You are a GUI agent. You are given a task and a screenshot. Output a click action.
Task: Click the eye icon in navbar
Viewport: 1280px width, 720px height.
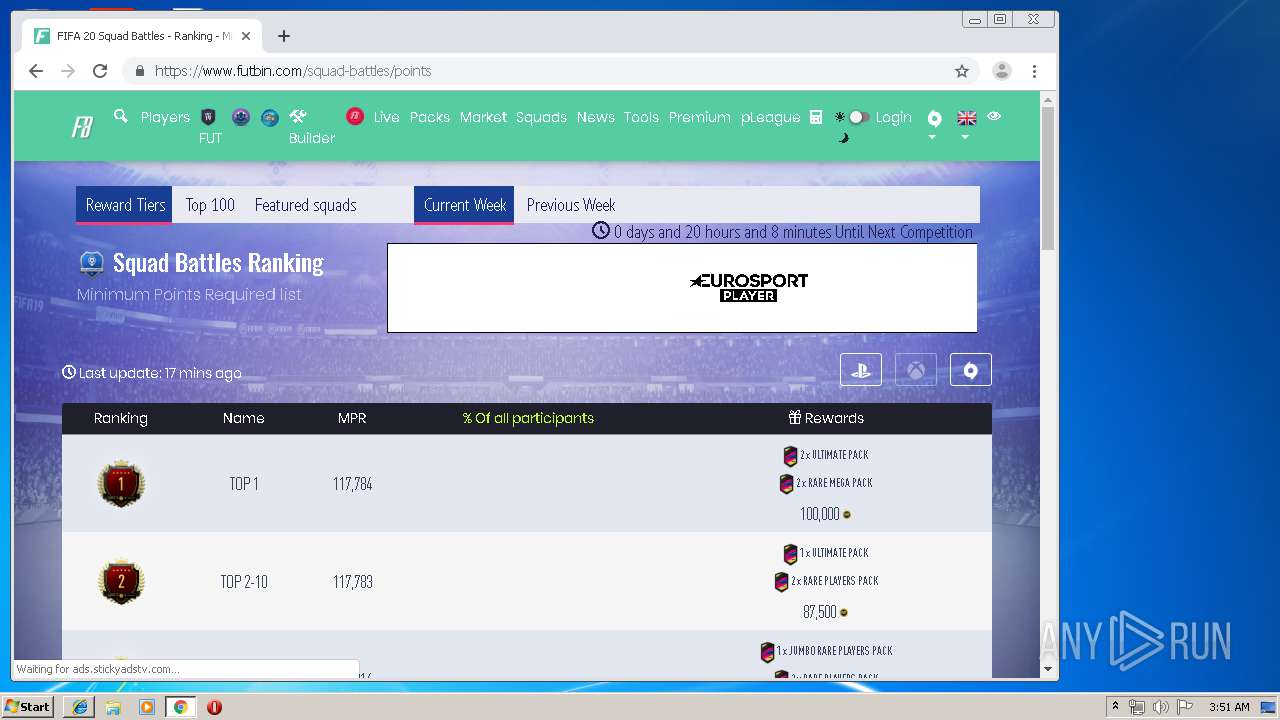click(x=994, y=116)
